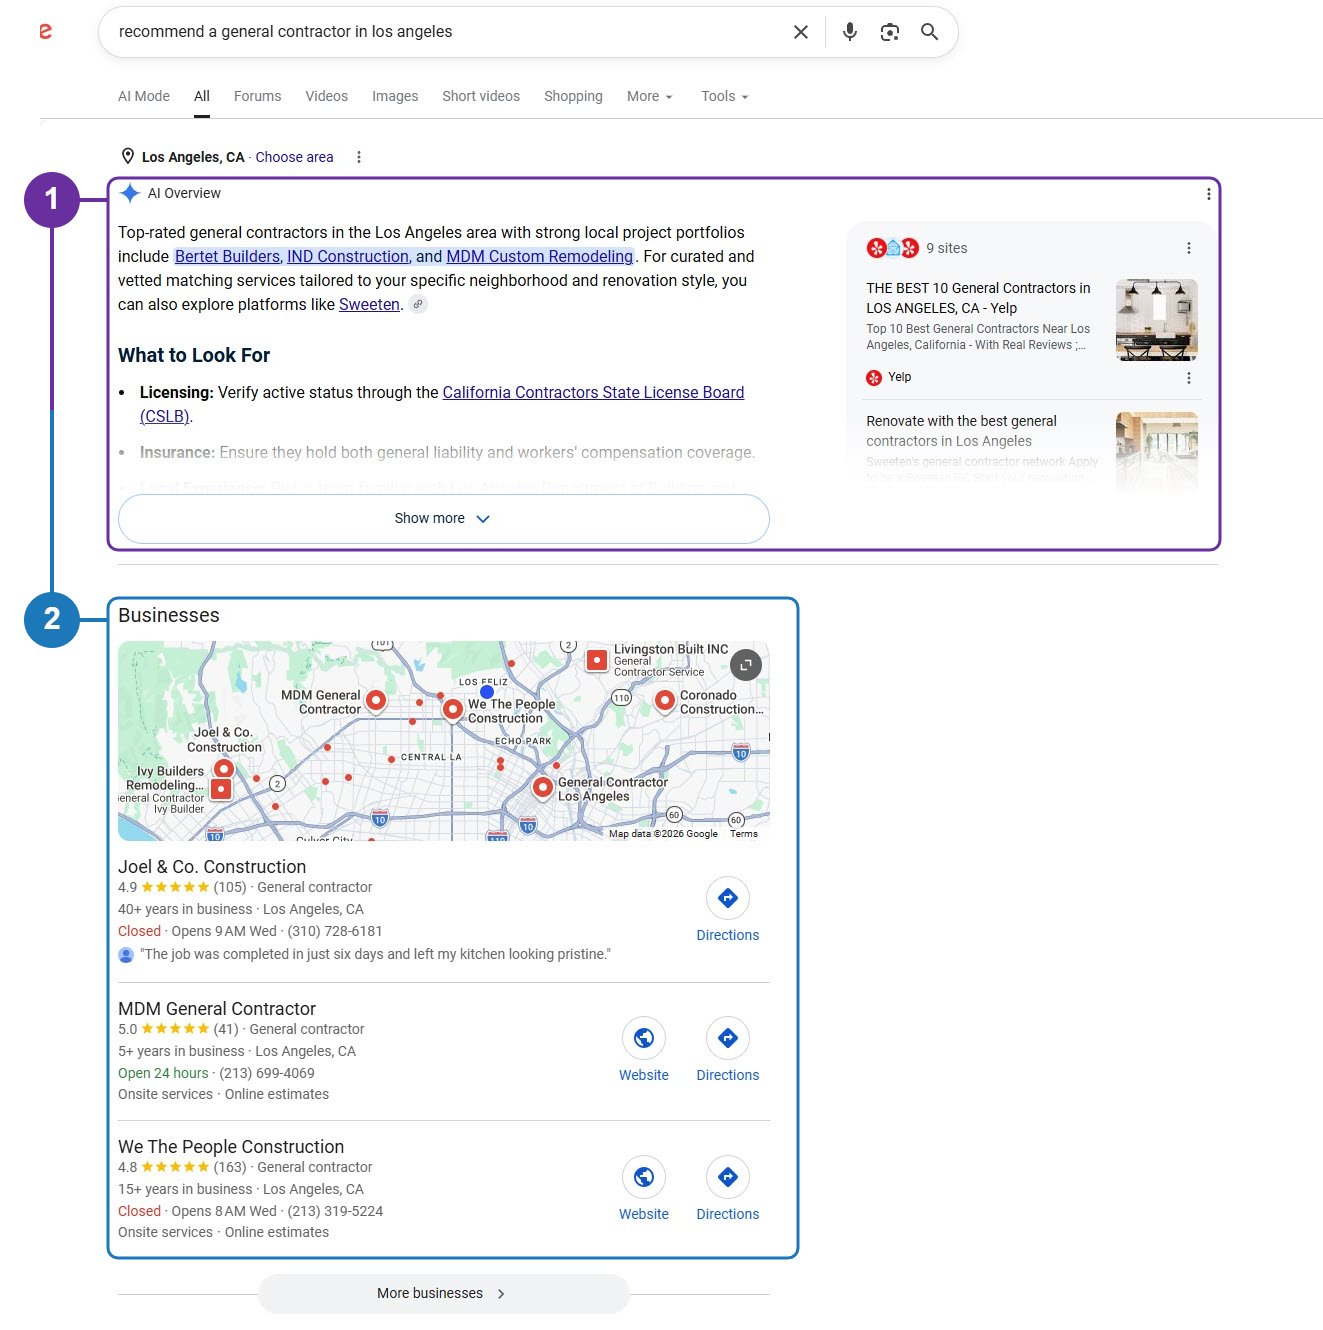
Task: Select the All results tab
Action: [202, 96]
